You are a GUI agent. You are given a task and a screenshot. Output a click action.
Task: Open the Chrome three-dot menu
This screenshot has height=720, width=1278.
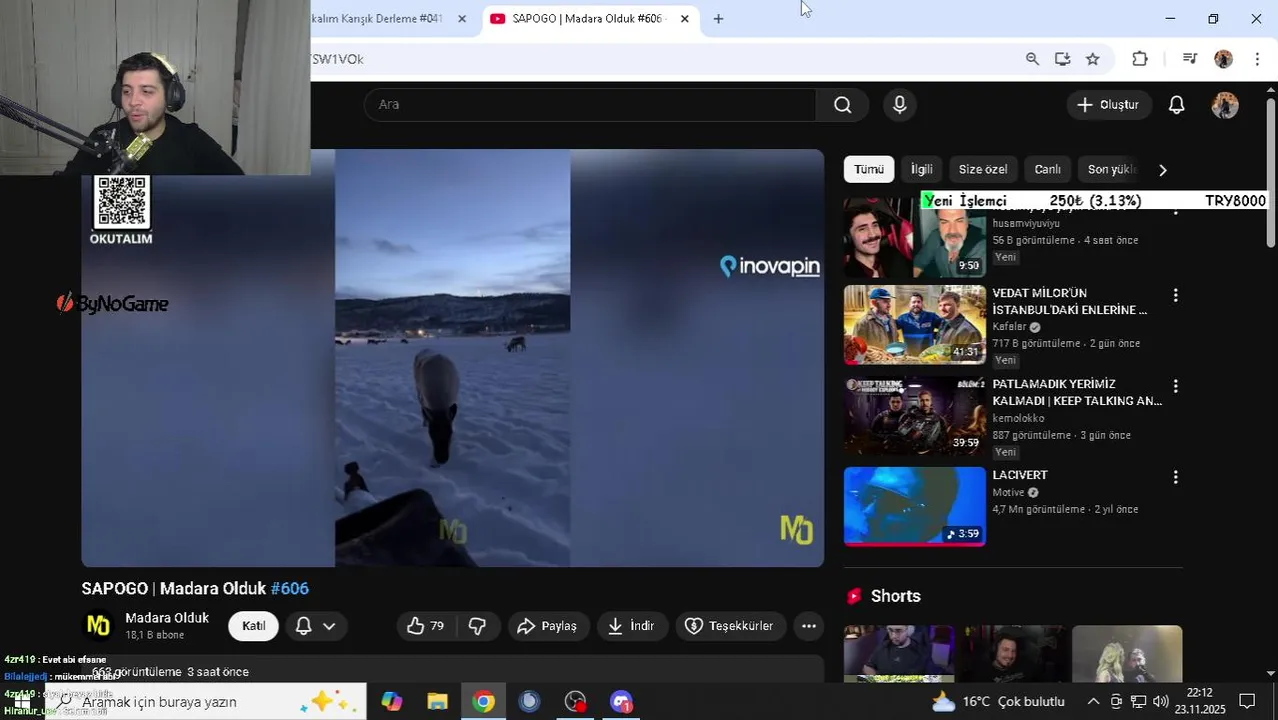[x=1257, y=59]
